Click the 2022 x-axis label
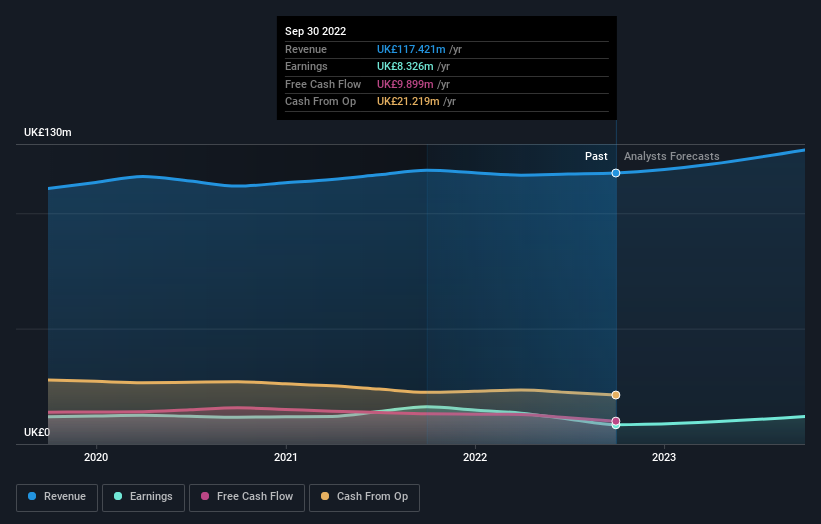Screen dimensions: 821x524 tap(475, 457)
